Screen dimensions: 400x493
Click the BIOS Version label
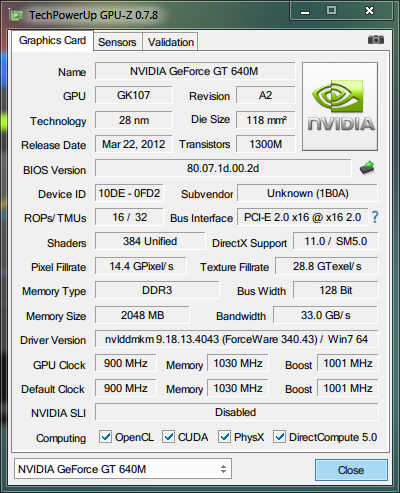pyautogui.click(x=55, y=170)
